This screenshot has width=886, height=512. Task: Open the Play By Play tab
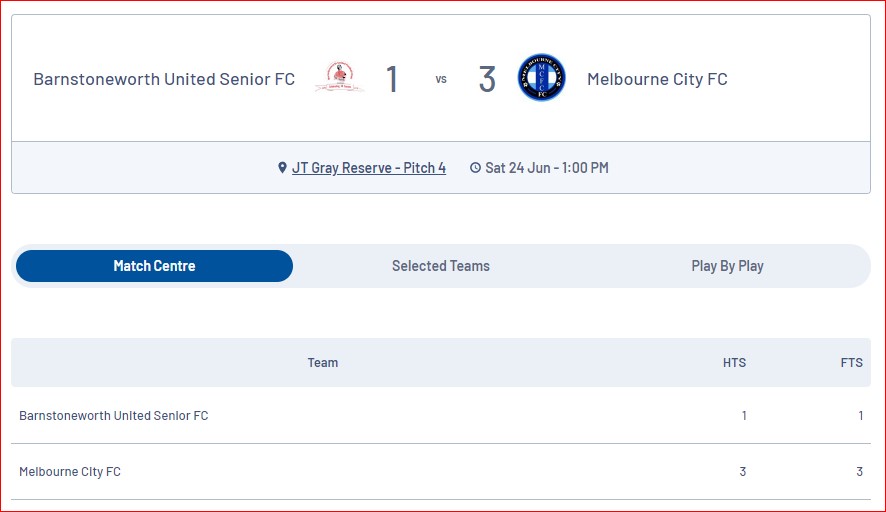pos(727,266)
